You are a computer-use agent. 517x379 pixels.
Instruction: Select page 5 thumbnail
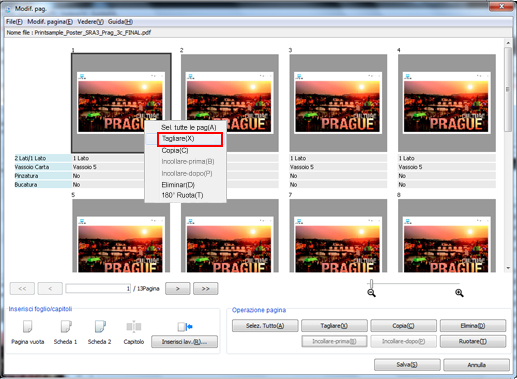coord(121,236)
